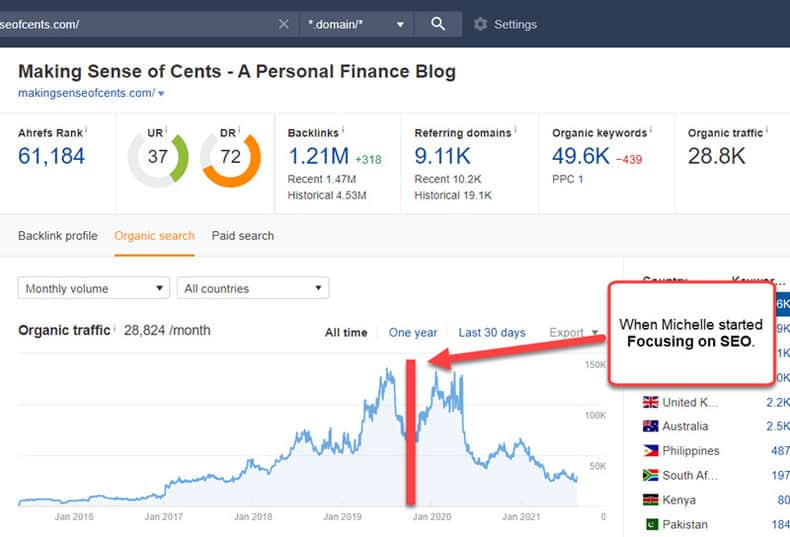The width and height of the screenshot is (790, 537).
Task: Click the Australia country name
Action: [685, 426]
